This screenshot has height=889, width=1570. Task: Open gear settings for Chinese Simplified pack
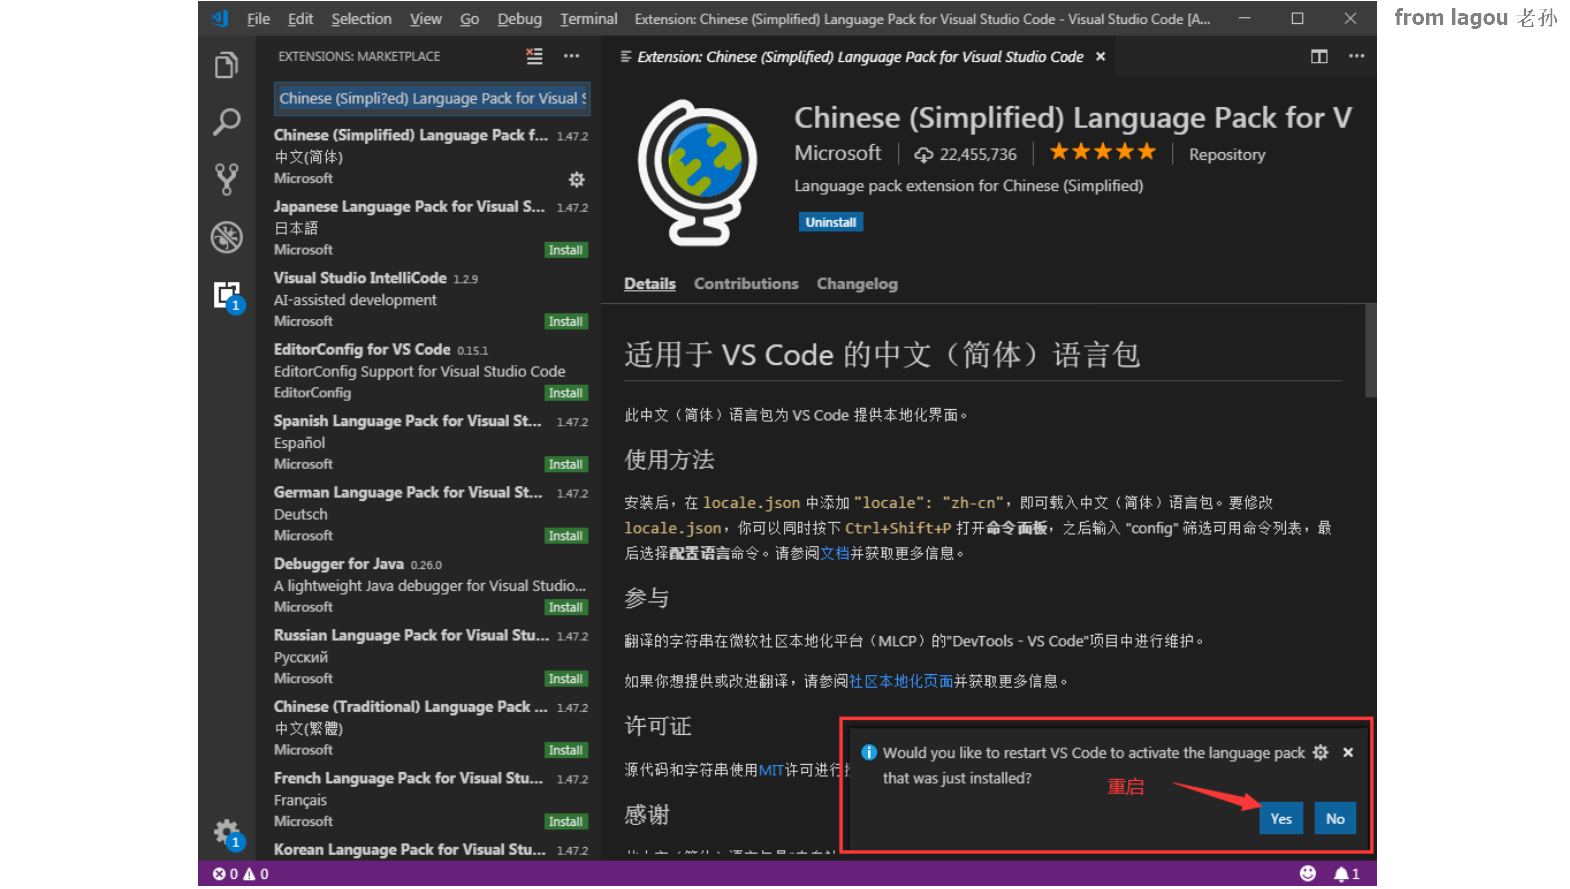576,180
